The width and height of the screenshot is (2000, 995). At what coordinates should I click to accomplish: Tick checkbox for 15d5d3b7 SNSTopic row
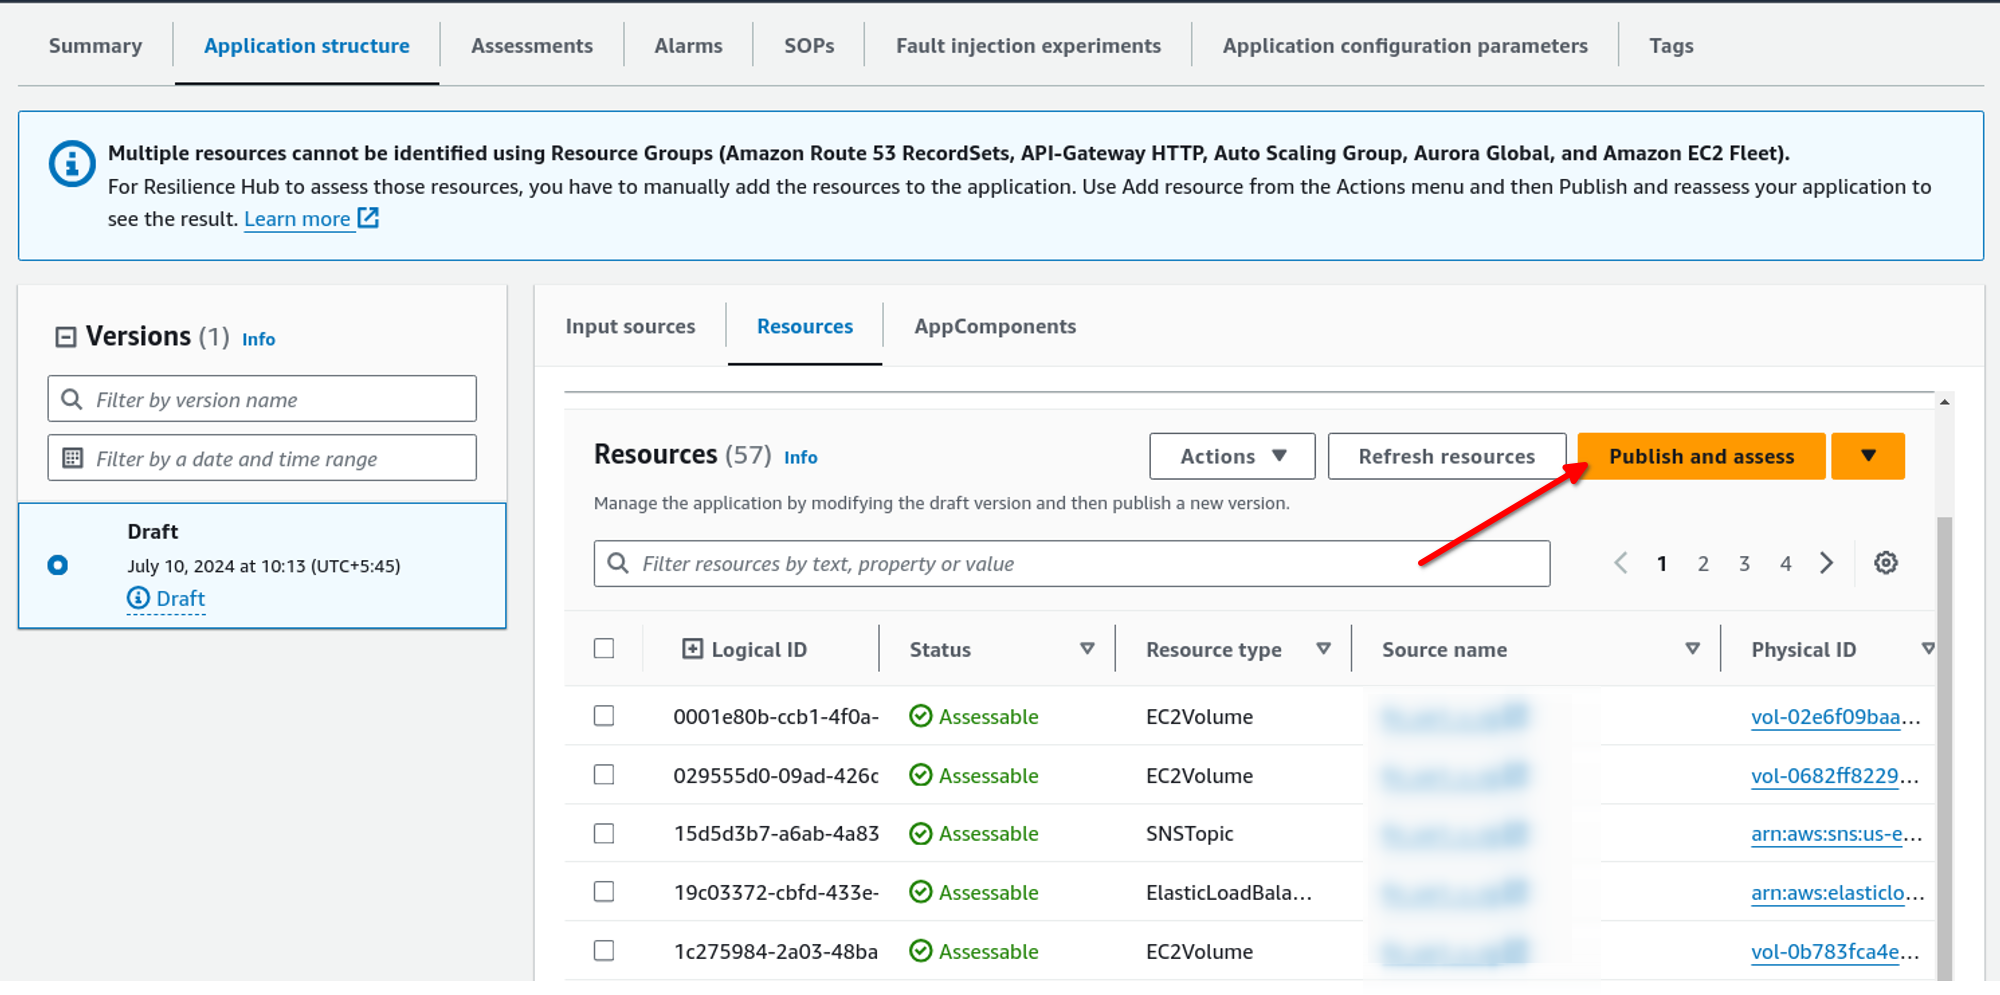pyautogui.click(x=604, y=834)
